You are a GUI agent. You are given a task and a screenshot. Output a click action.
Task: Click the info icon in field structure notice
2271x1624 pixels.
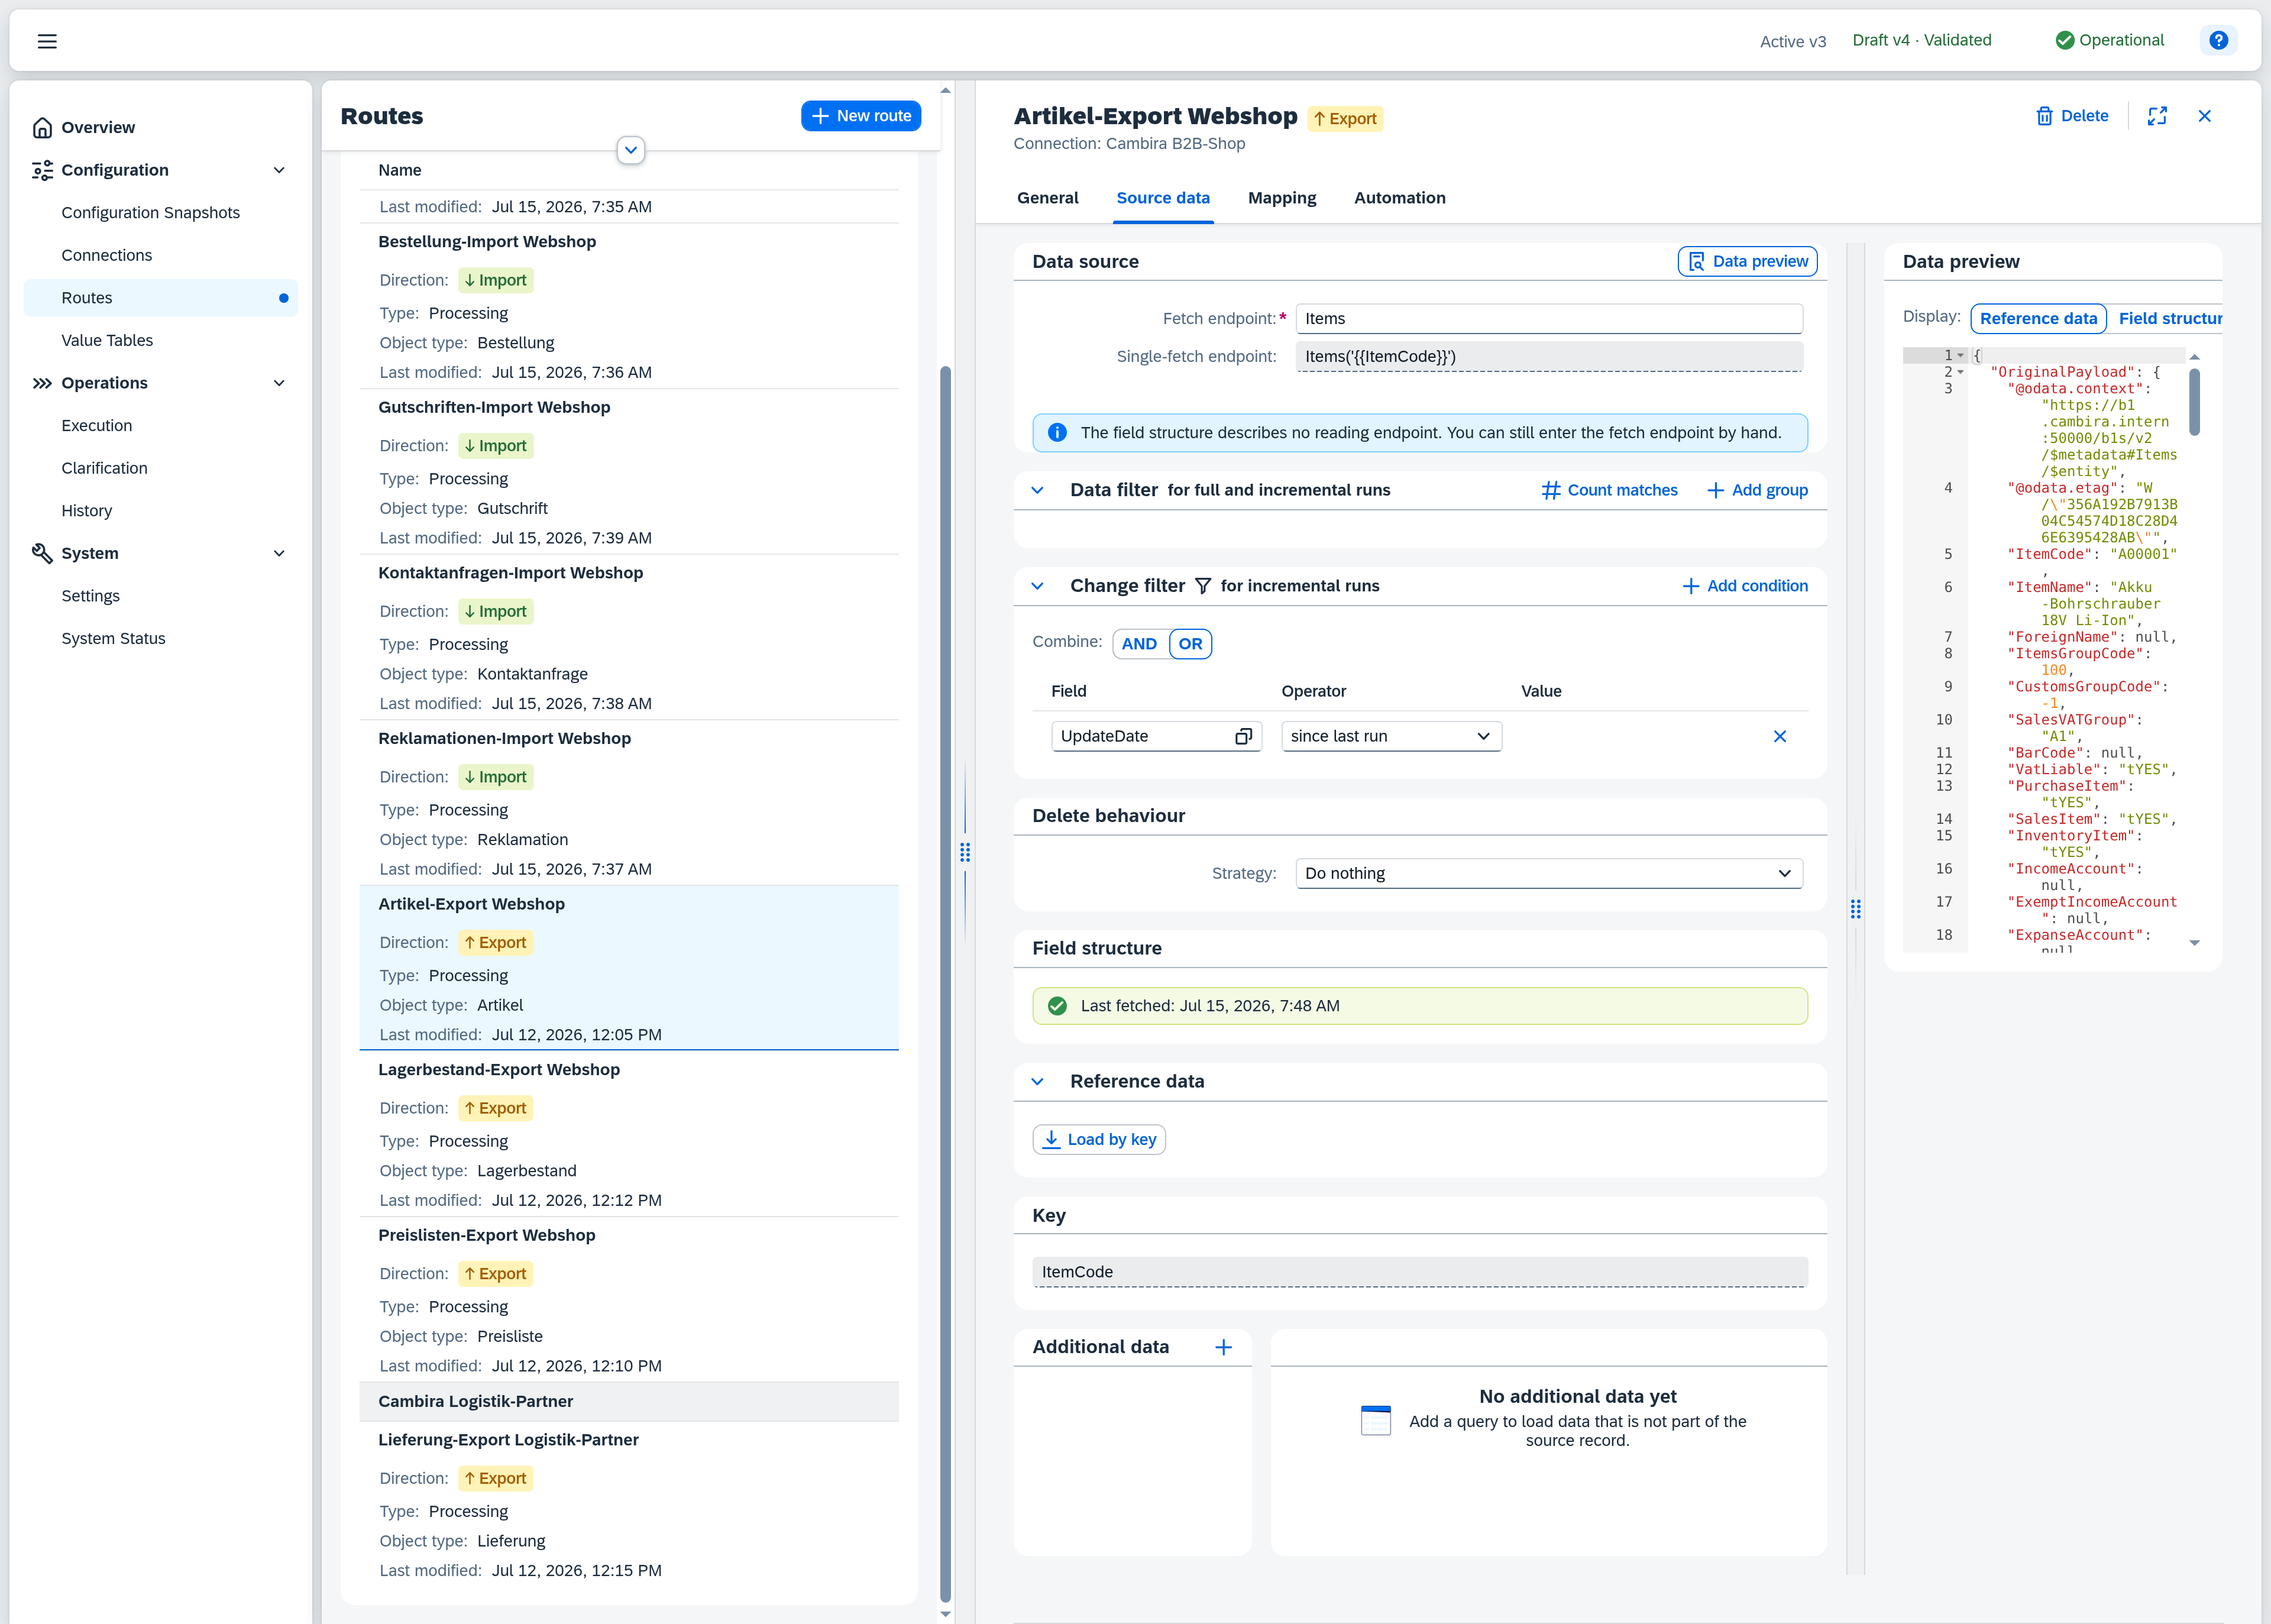coord(1057,432)
